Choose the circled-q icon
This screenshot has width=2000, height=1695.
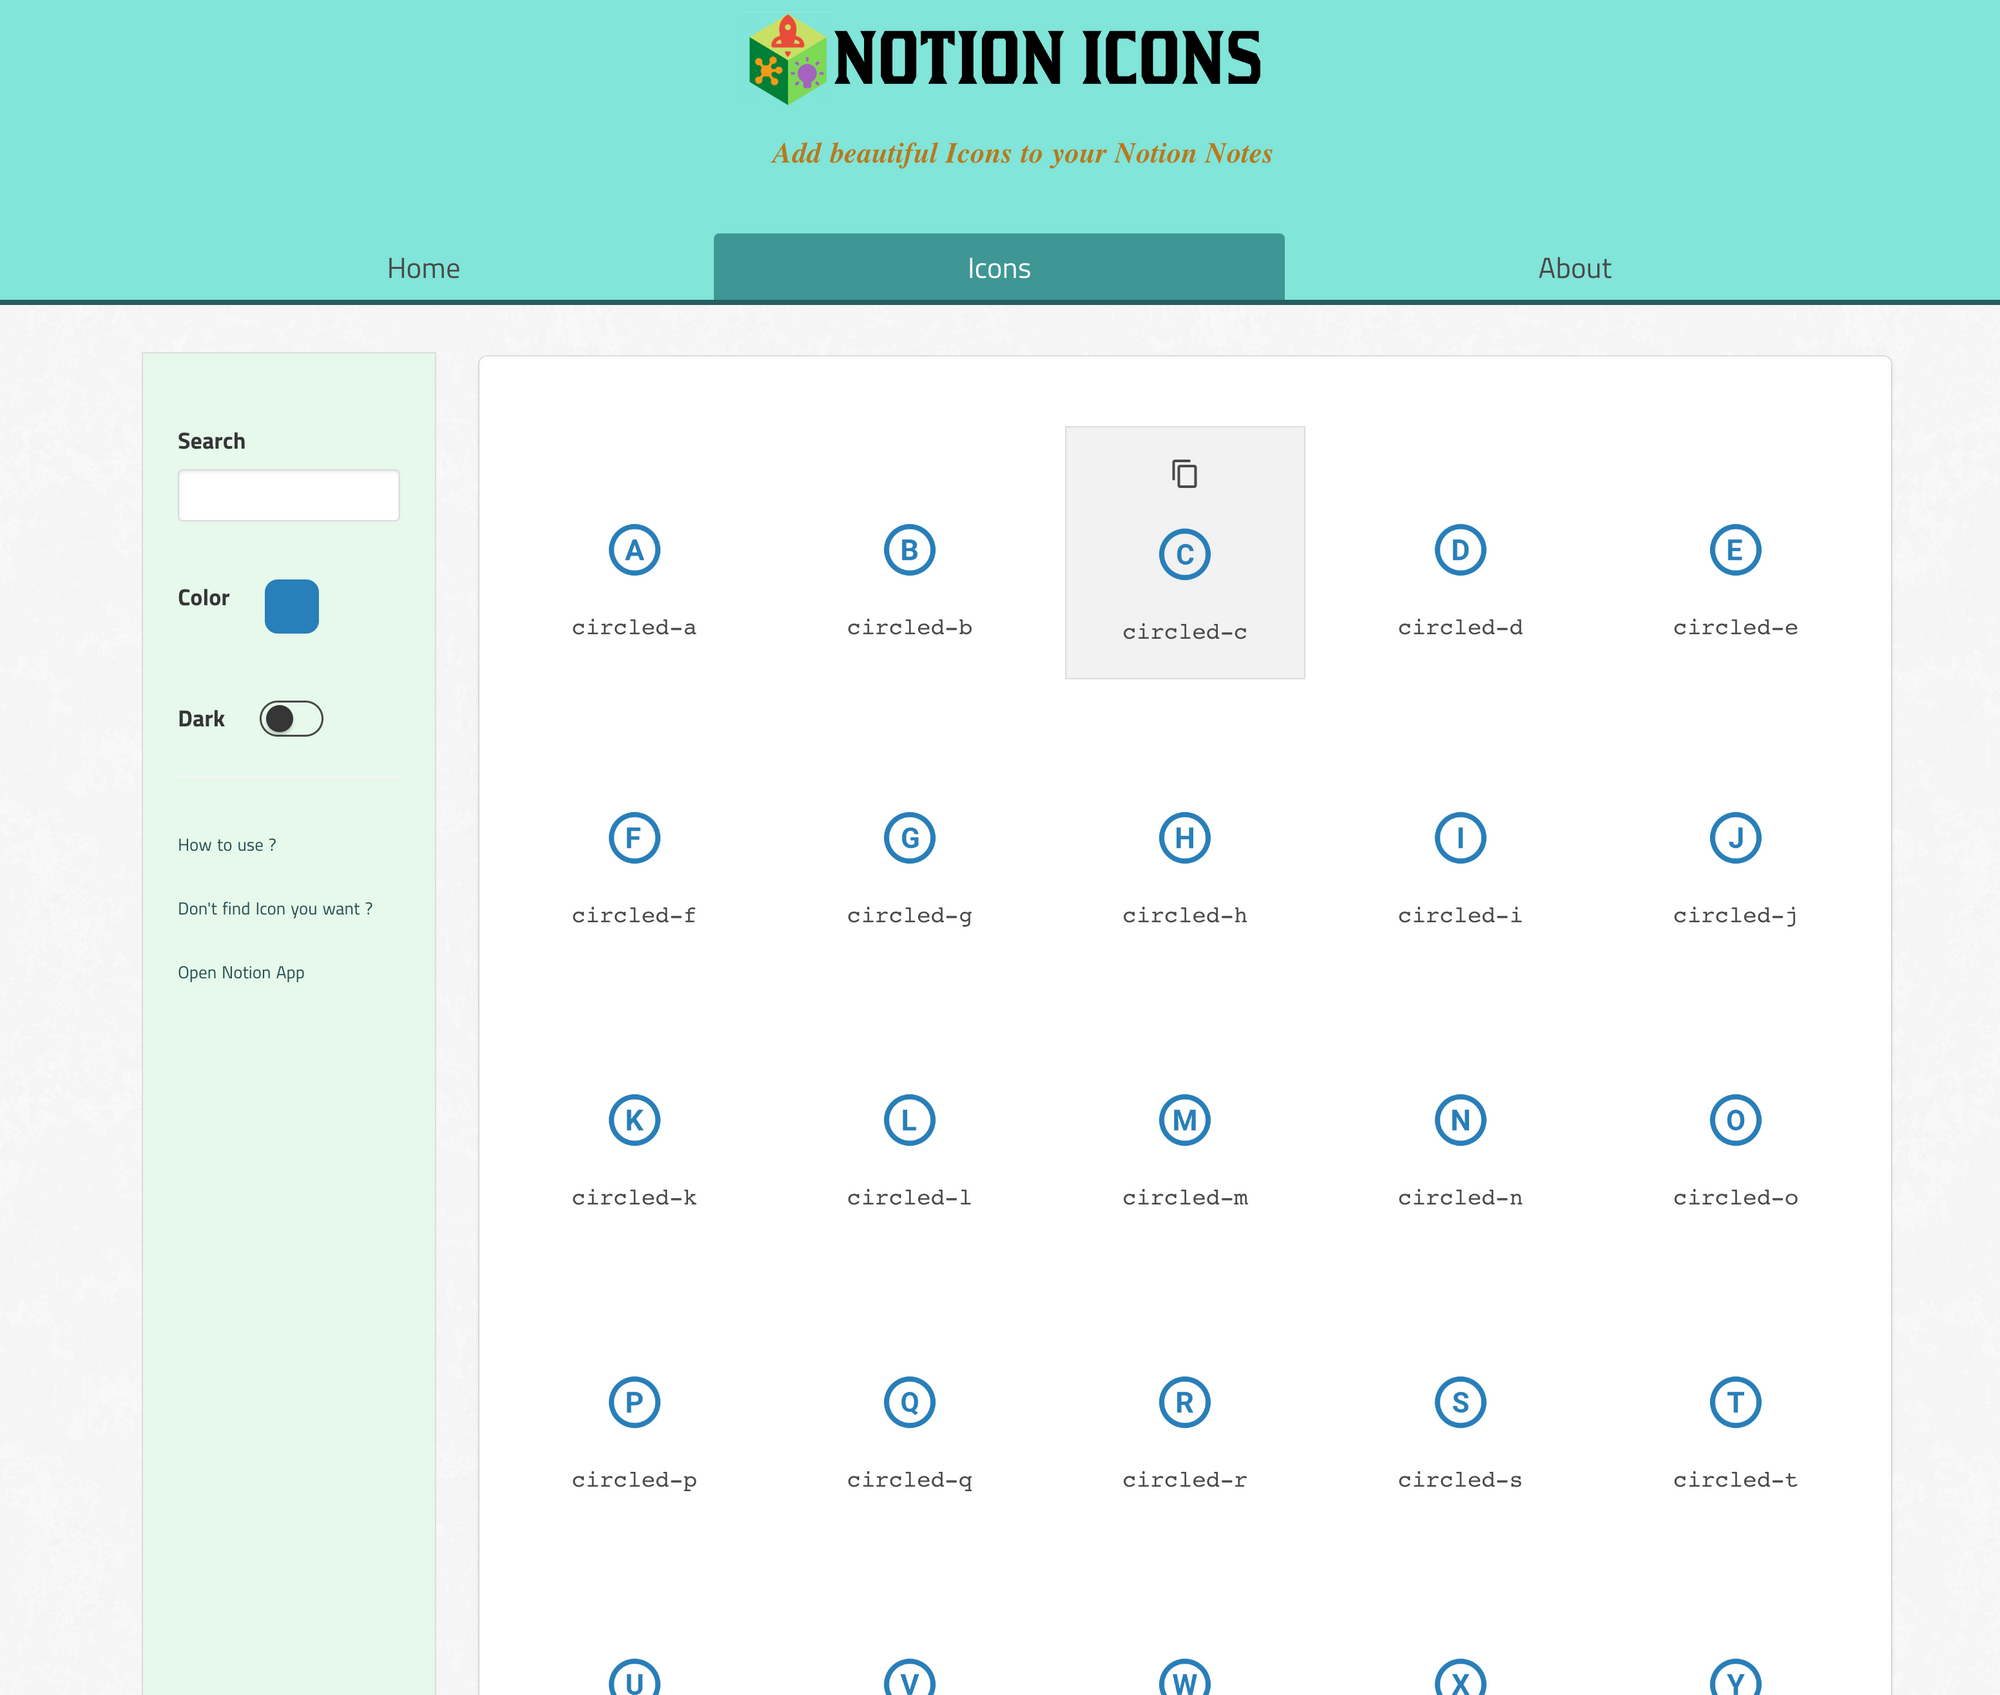(x=909, y=1402)
